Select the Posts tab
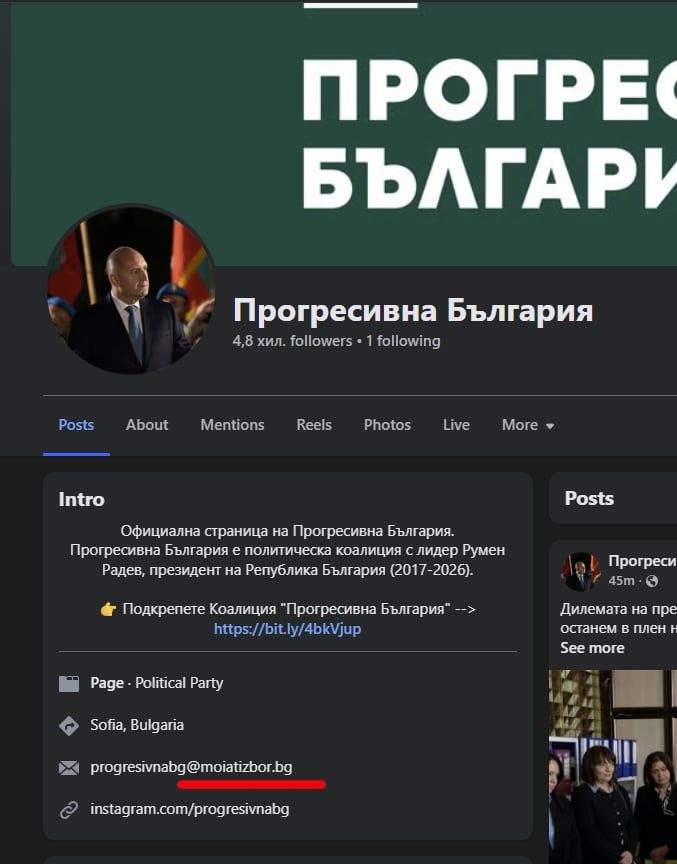 point(76,425)
